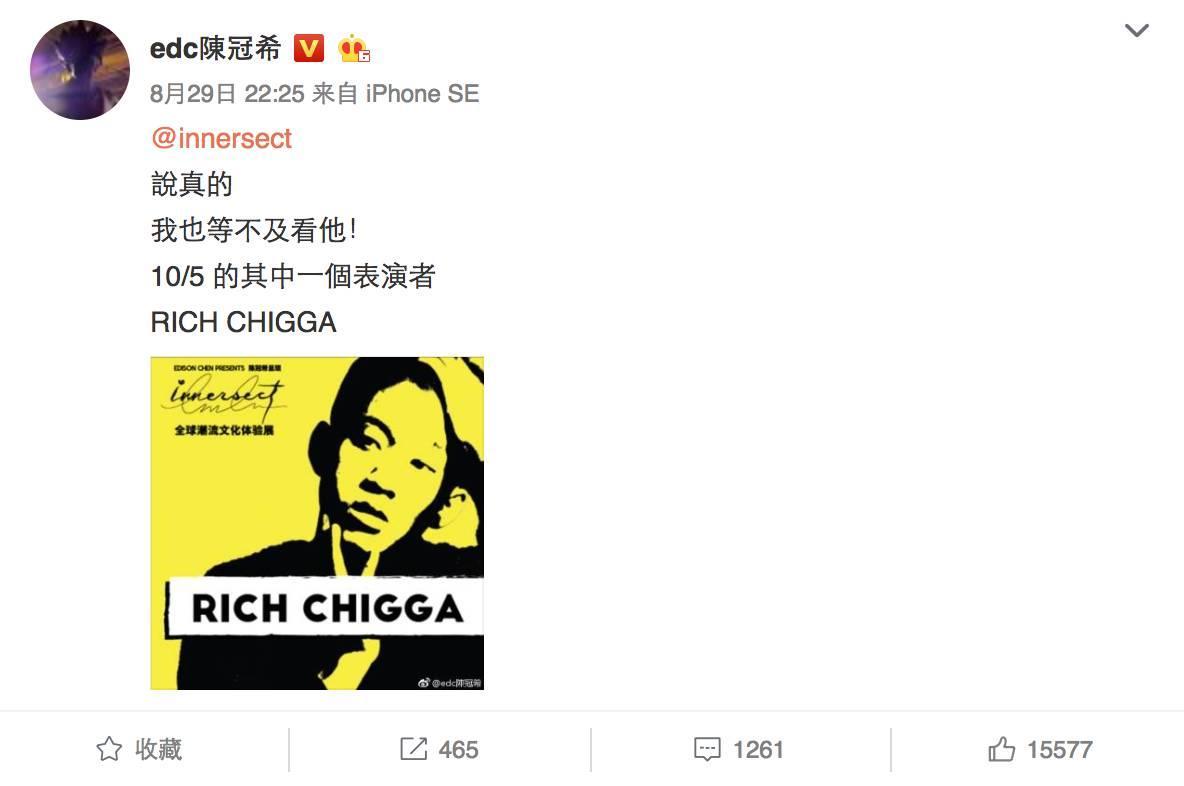Open reposts count 465
Image resolution: width=1184 pixels, height=786 pixels.
(x=458, y=750)
